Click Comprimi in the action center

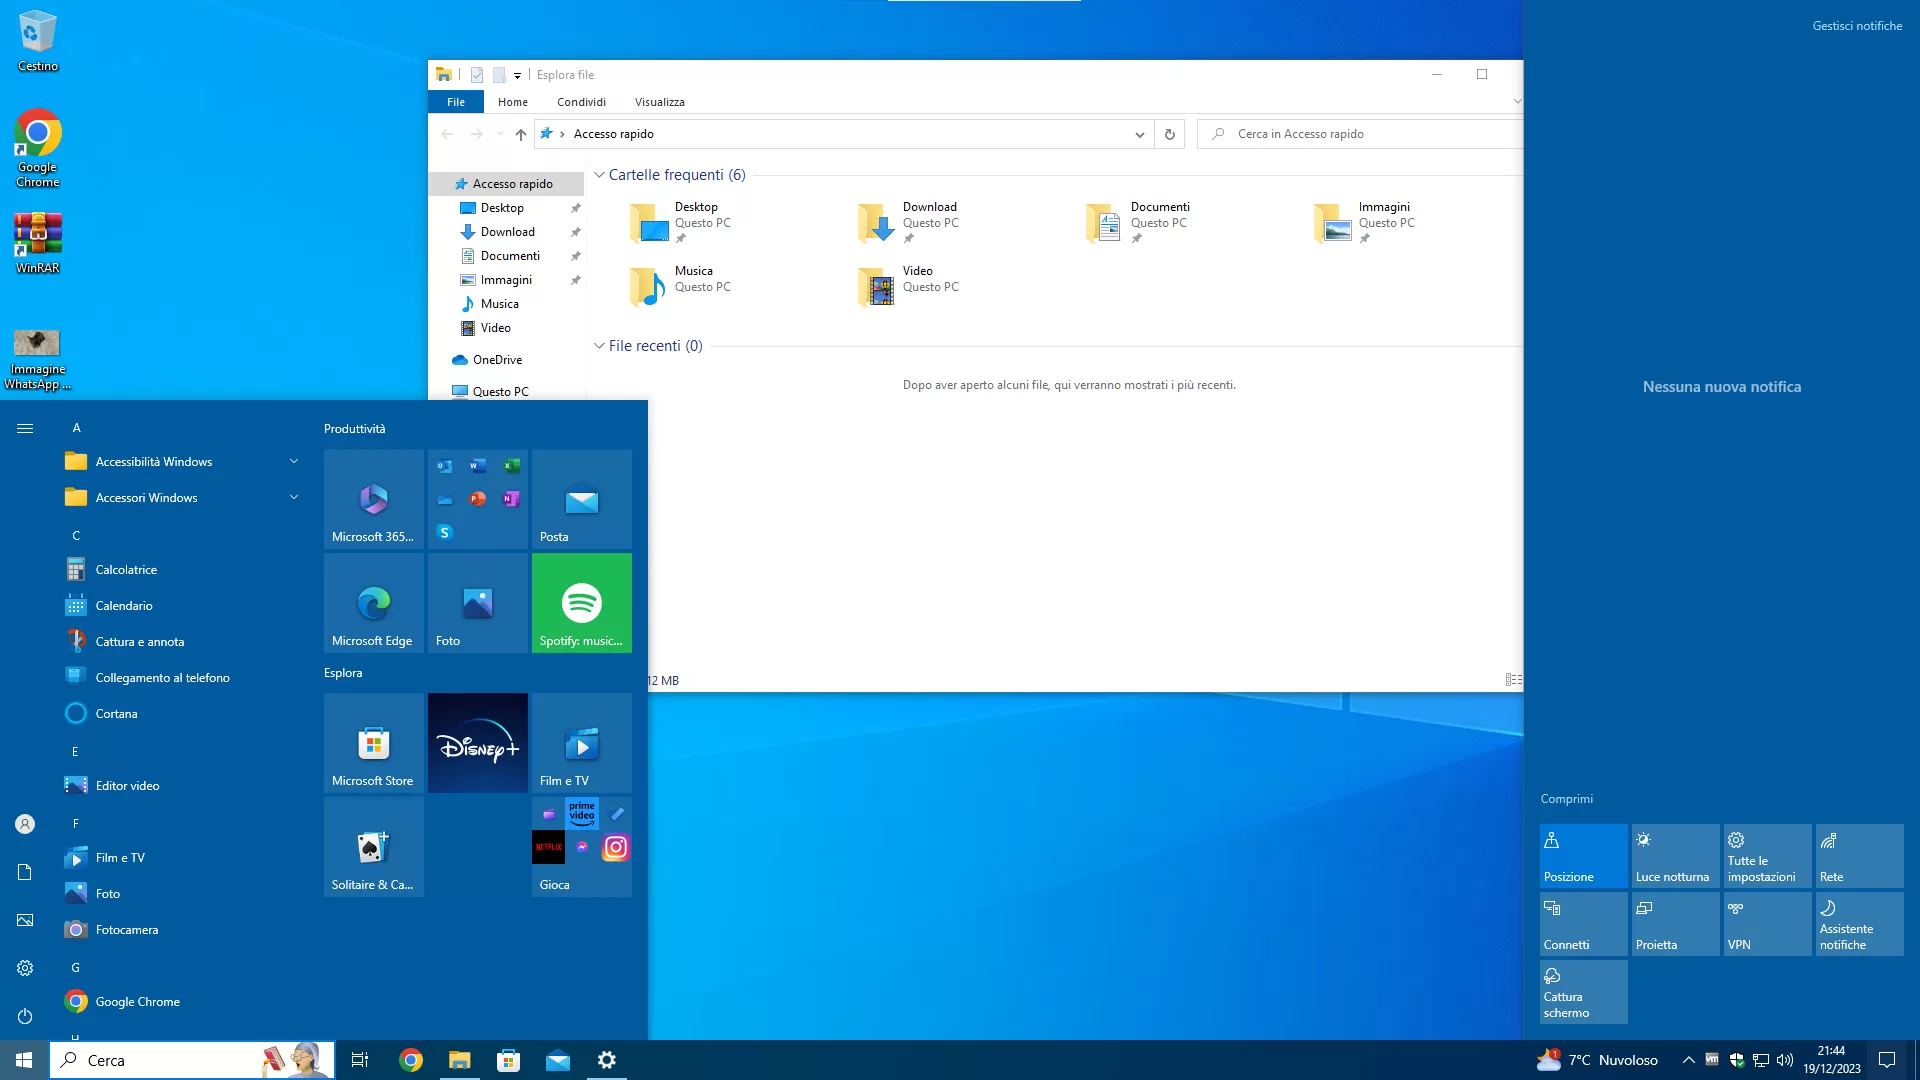1566,799
